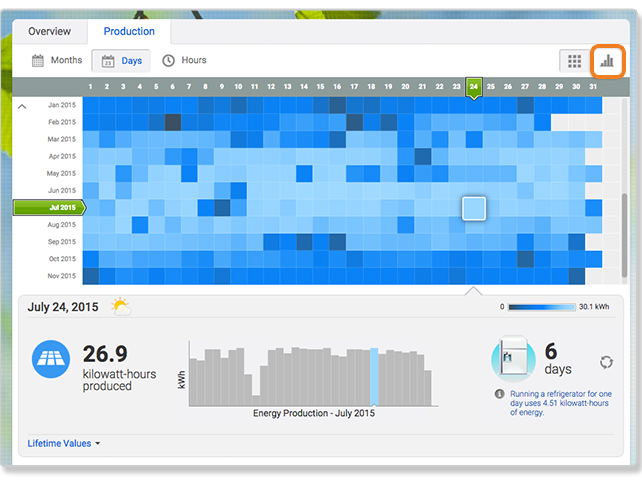This screenshot has height=480, width=642.
Task: Click the lowest bar in July production chart
Action: coord(256,401)
